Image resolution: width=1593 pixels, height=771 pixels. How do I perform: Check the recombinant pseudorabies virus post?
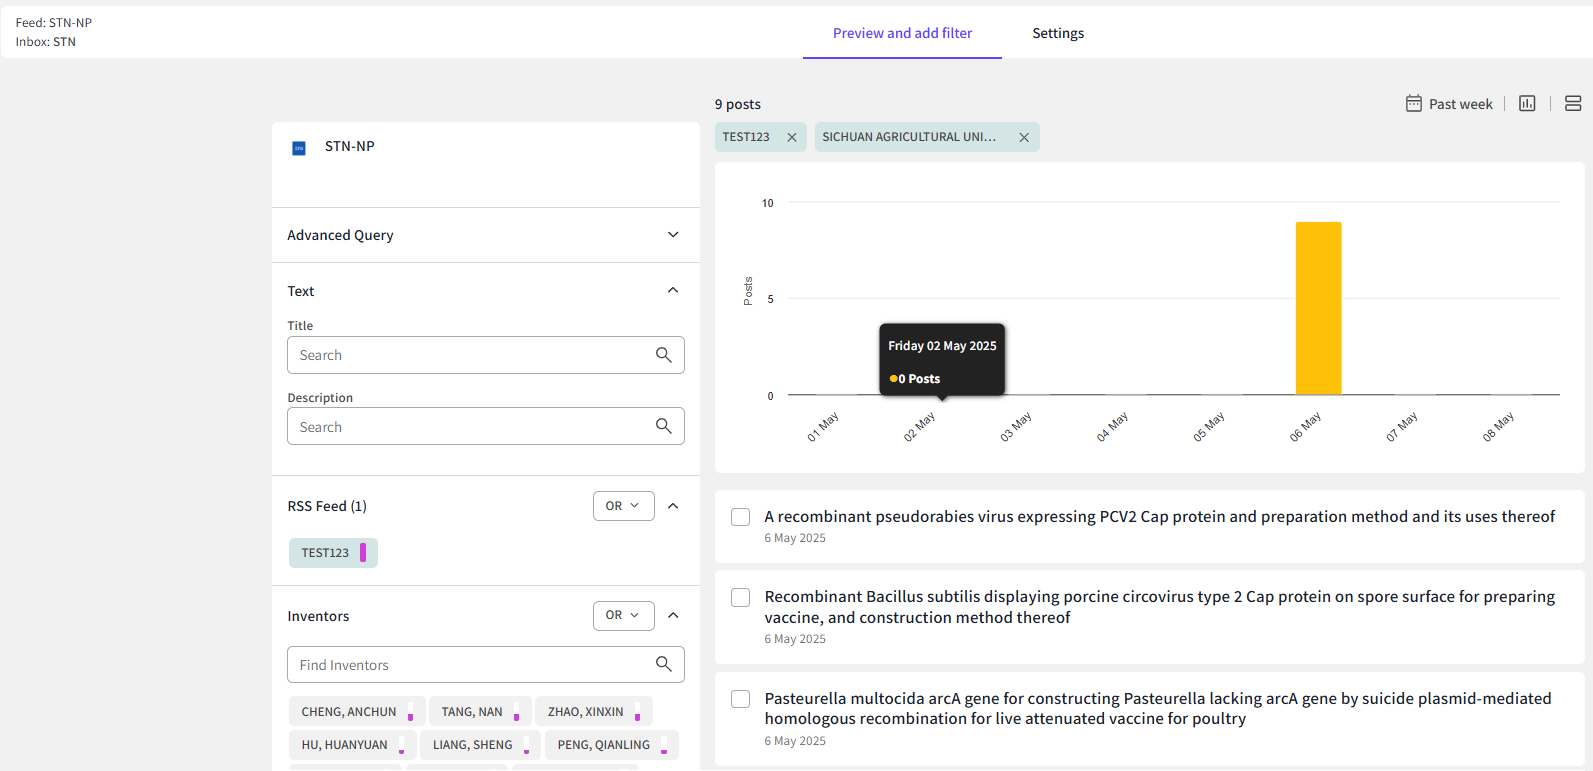pos(740,517)
